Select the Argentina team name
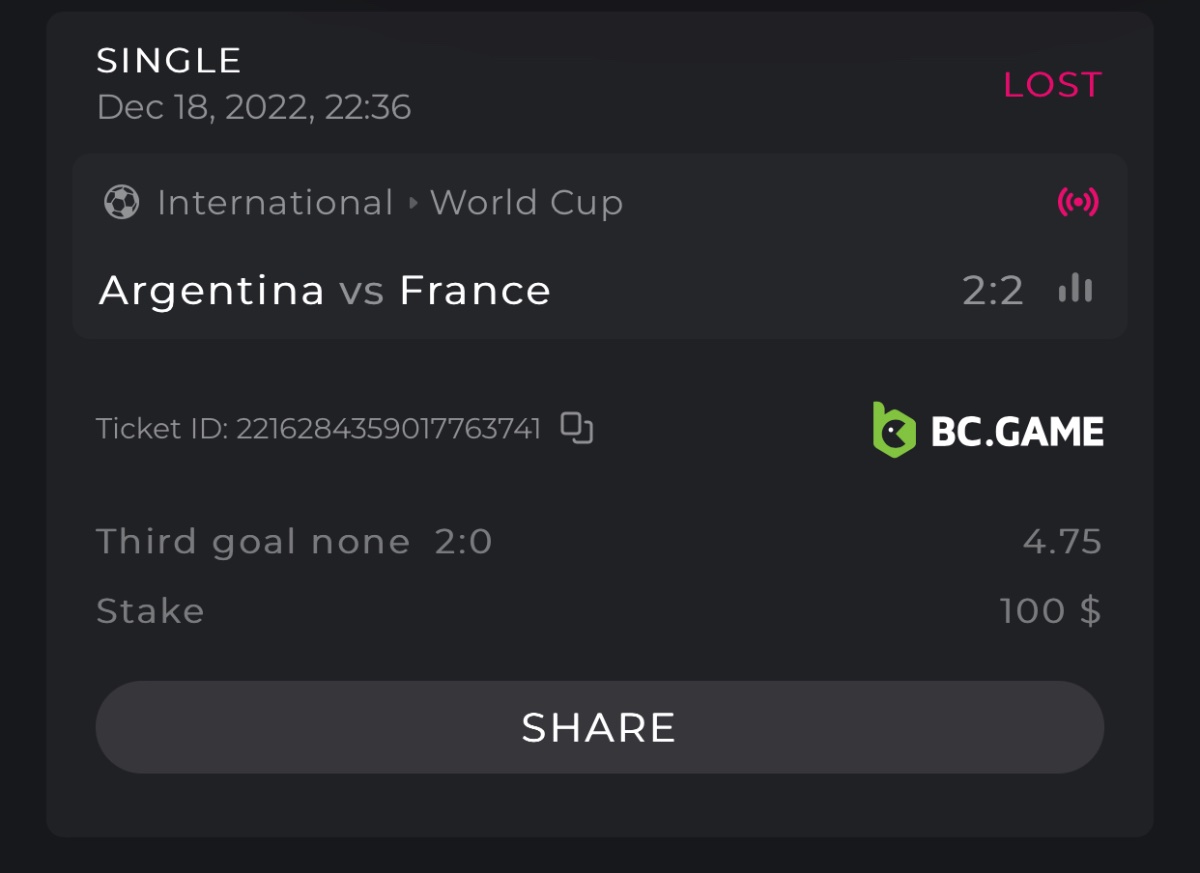The height and width of the screenshot is (873, 1200). [x=212, y=291]
